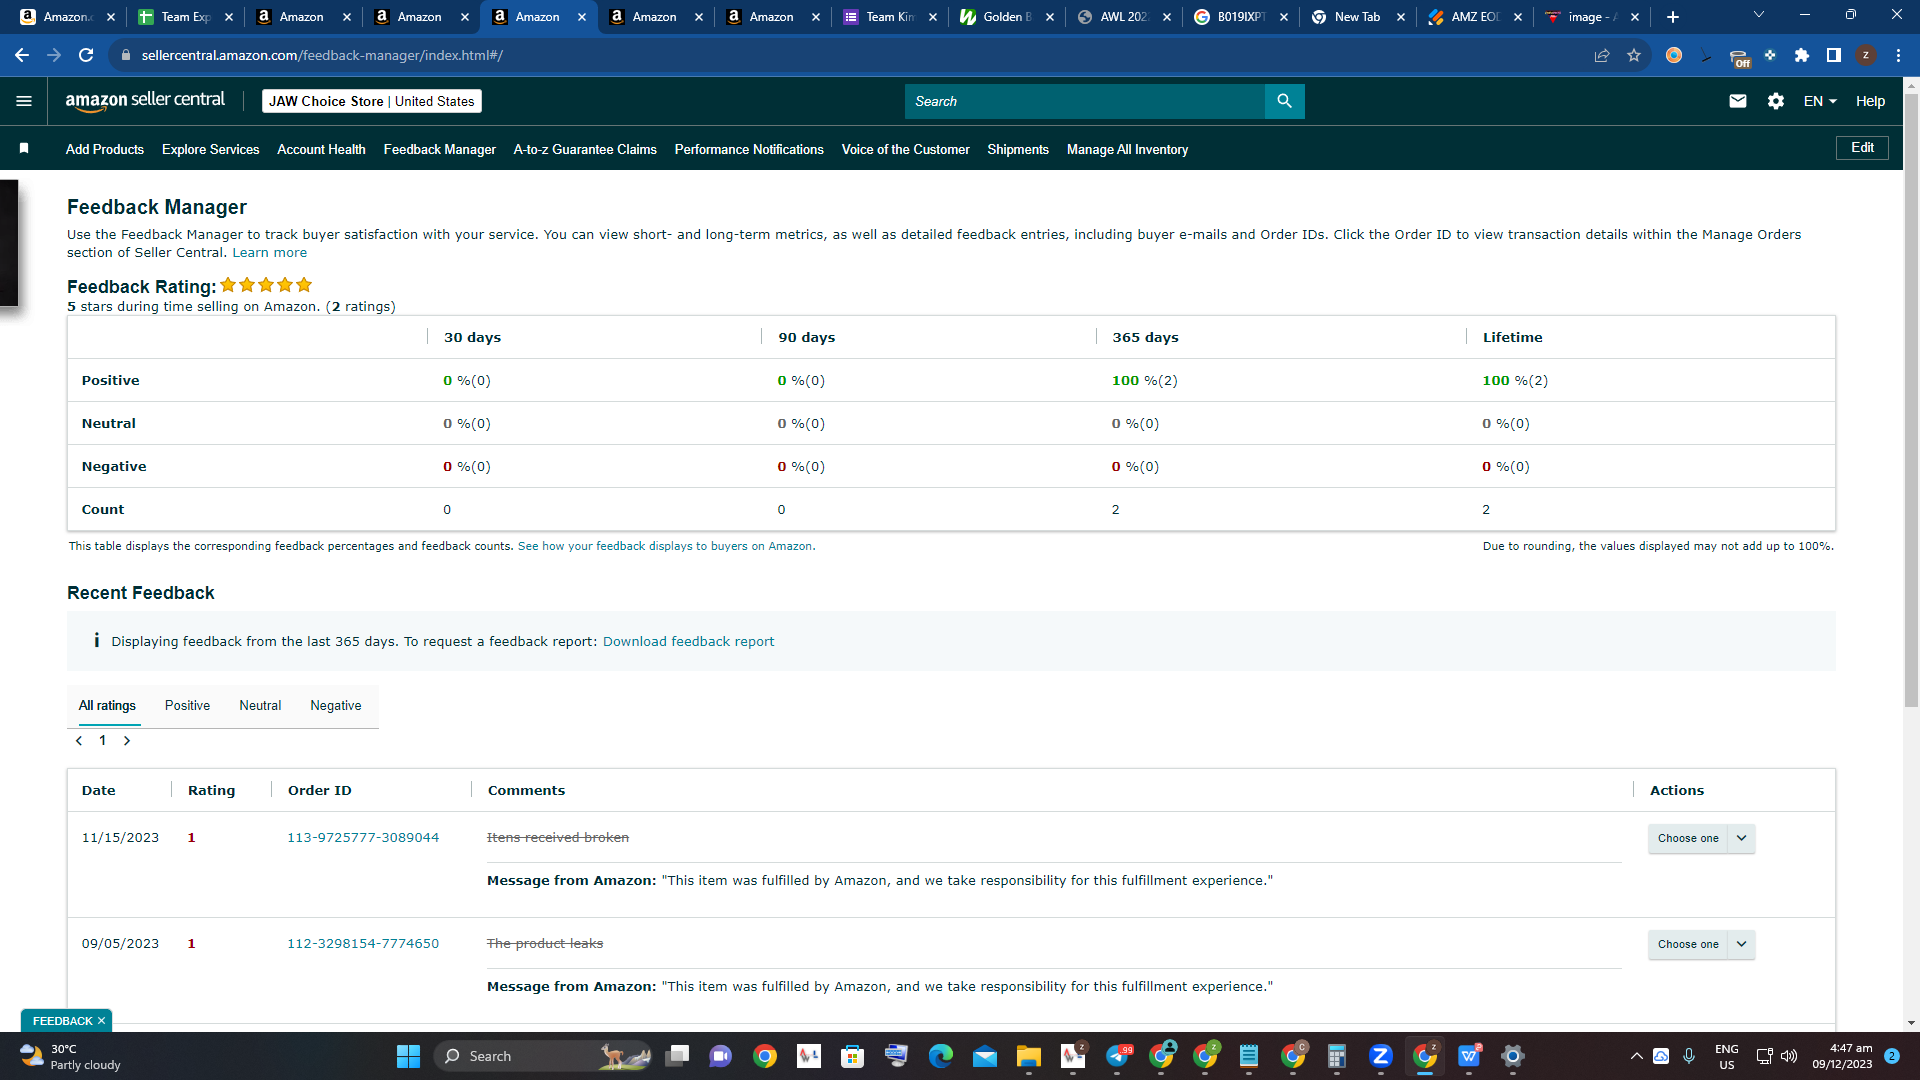Open File Explorer from the taskbar
This screenshot has height=1080, width=1920.
1029,1056
